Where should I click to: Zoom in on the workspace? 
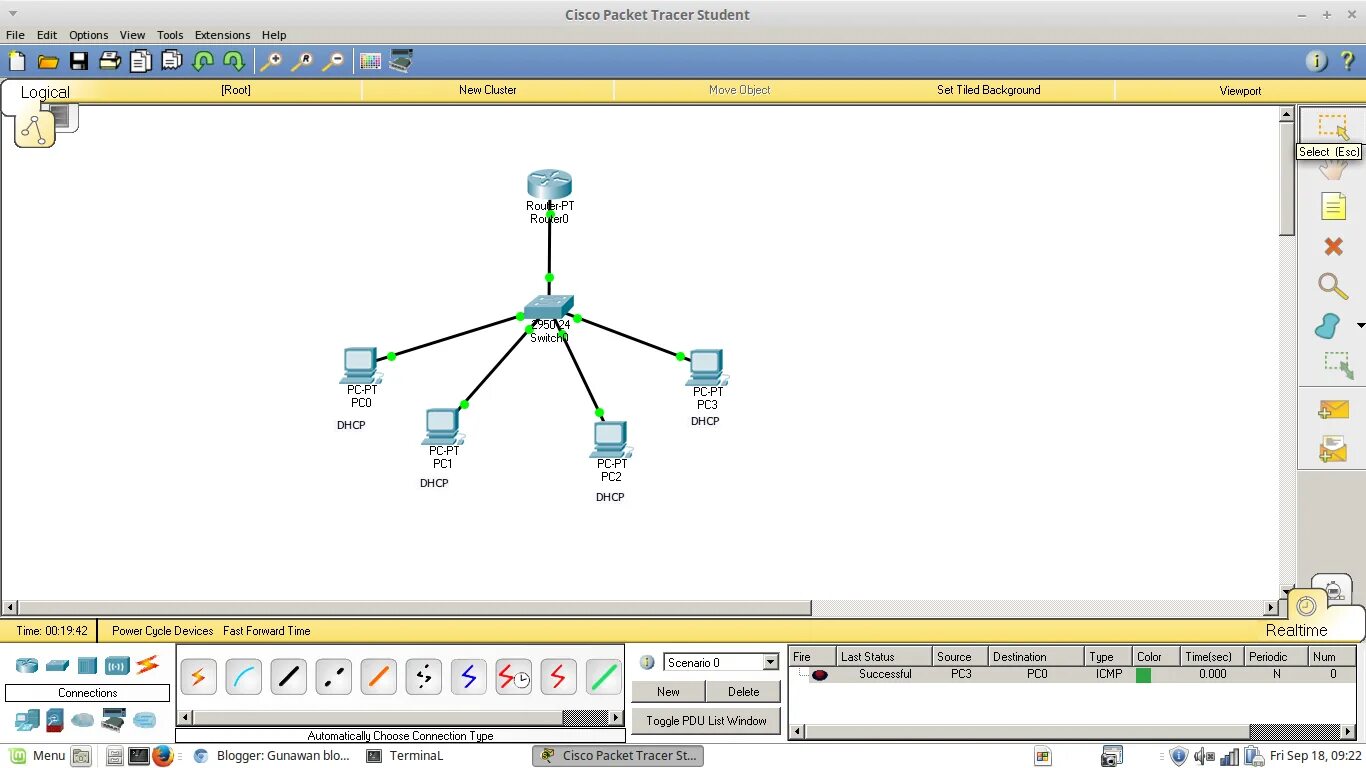271,61
